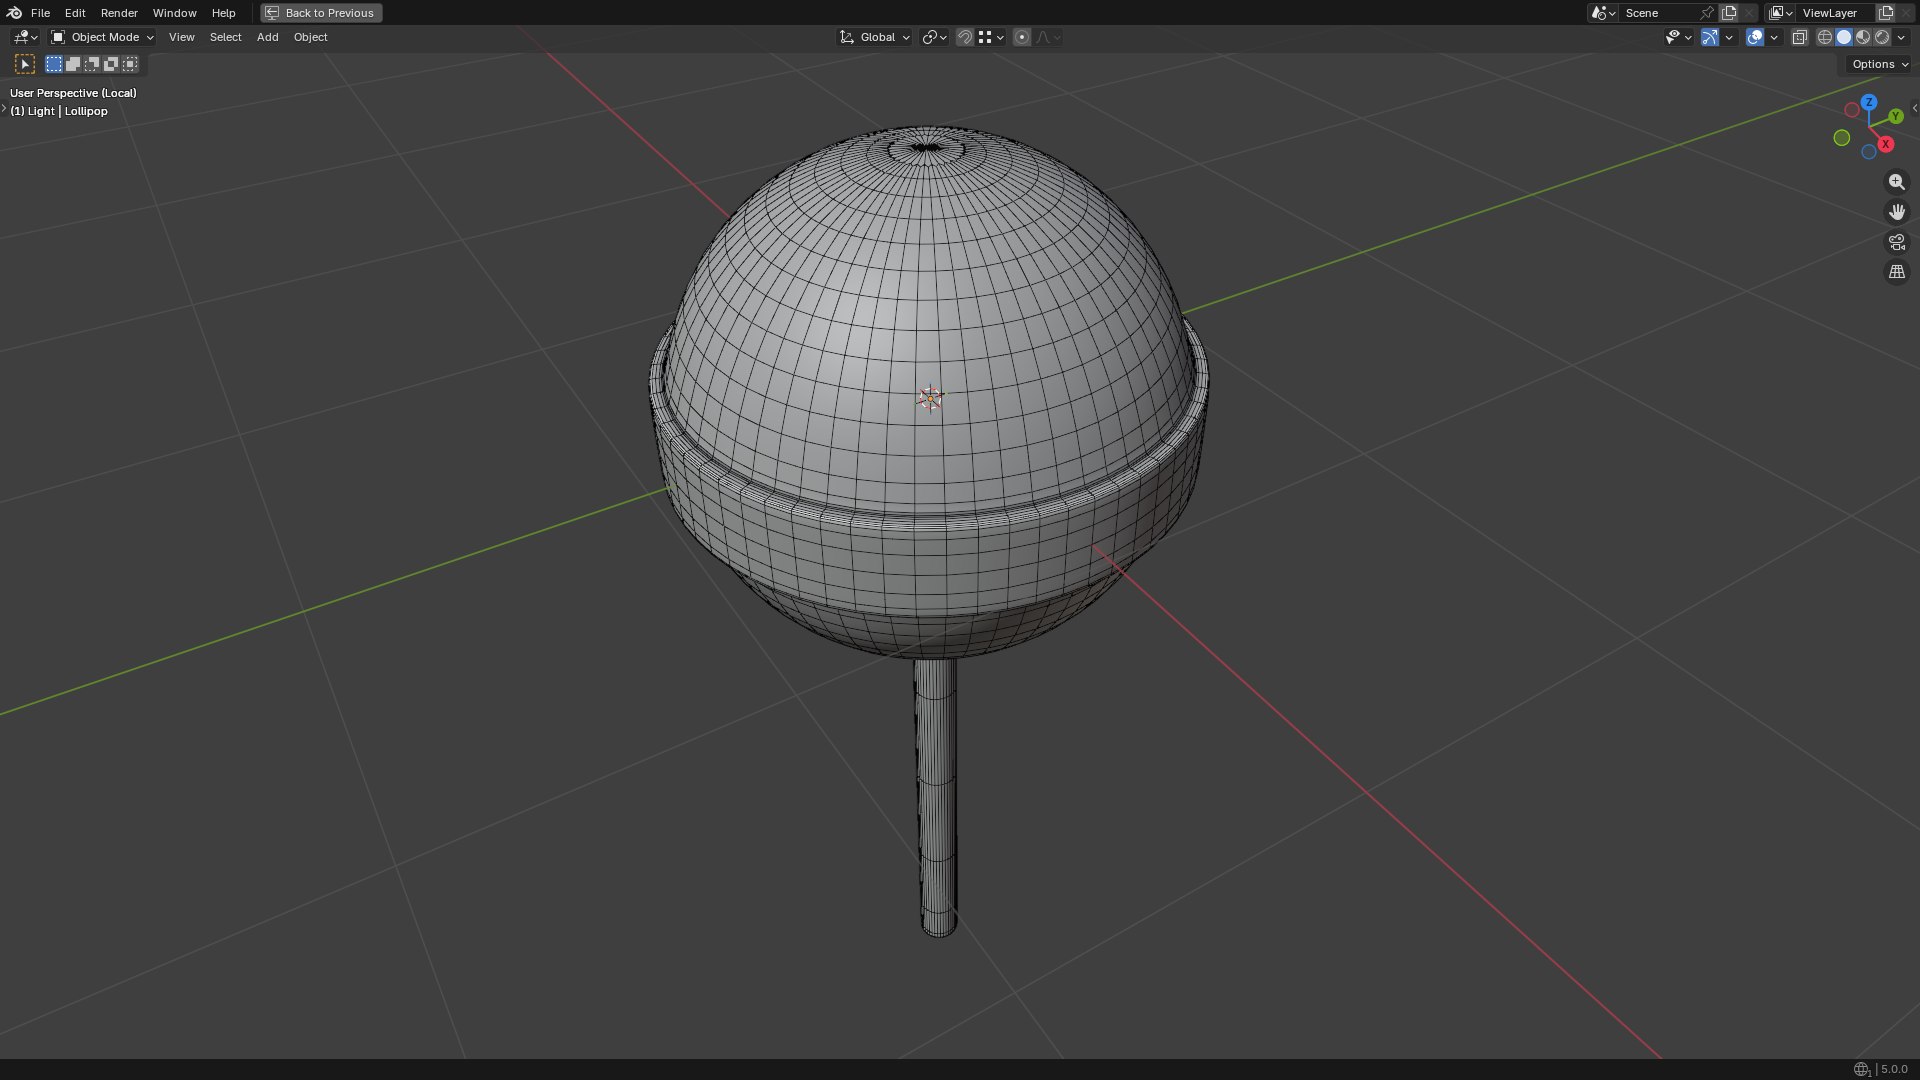Open the Window menu
This screenshot has height=1080, width=1920.
click(x=174, y=13)
